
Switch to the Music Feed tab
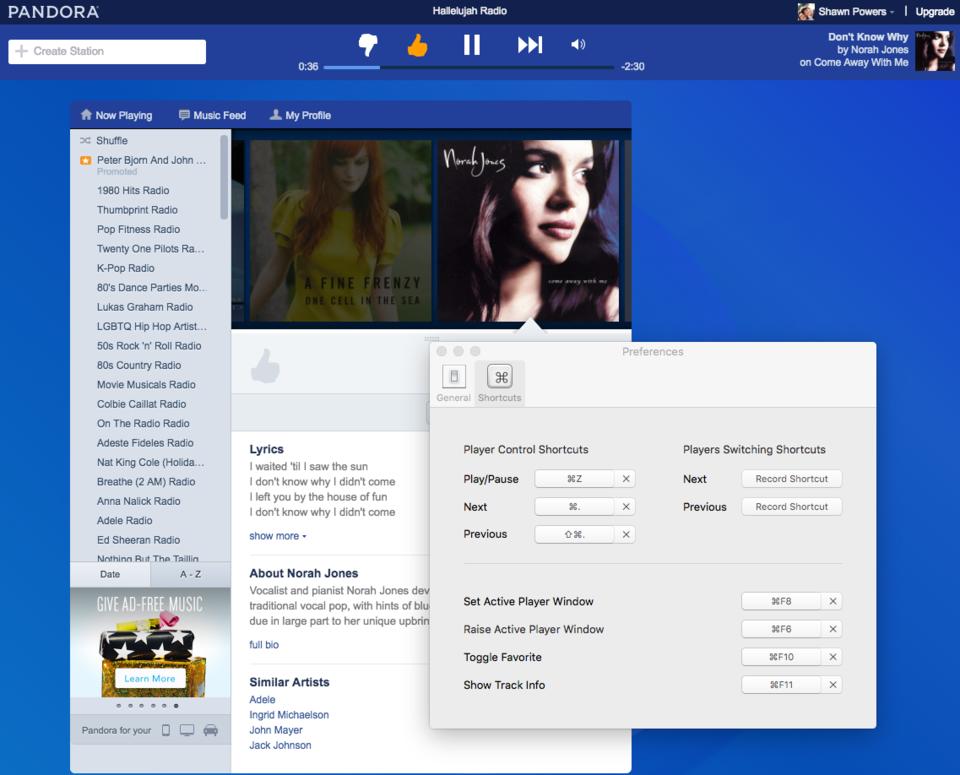tap(212, 115)
